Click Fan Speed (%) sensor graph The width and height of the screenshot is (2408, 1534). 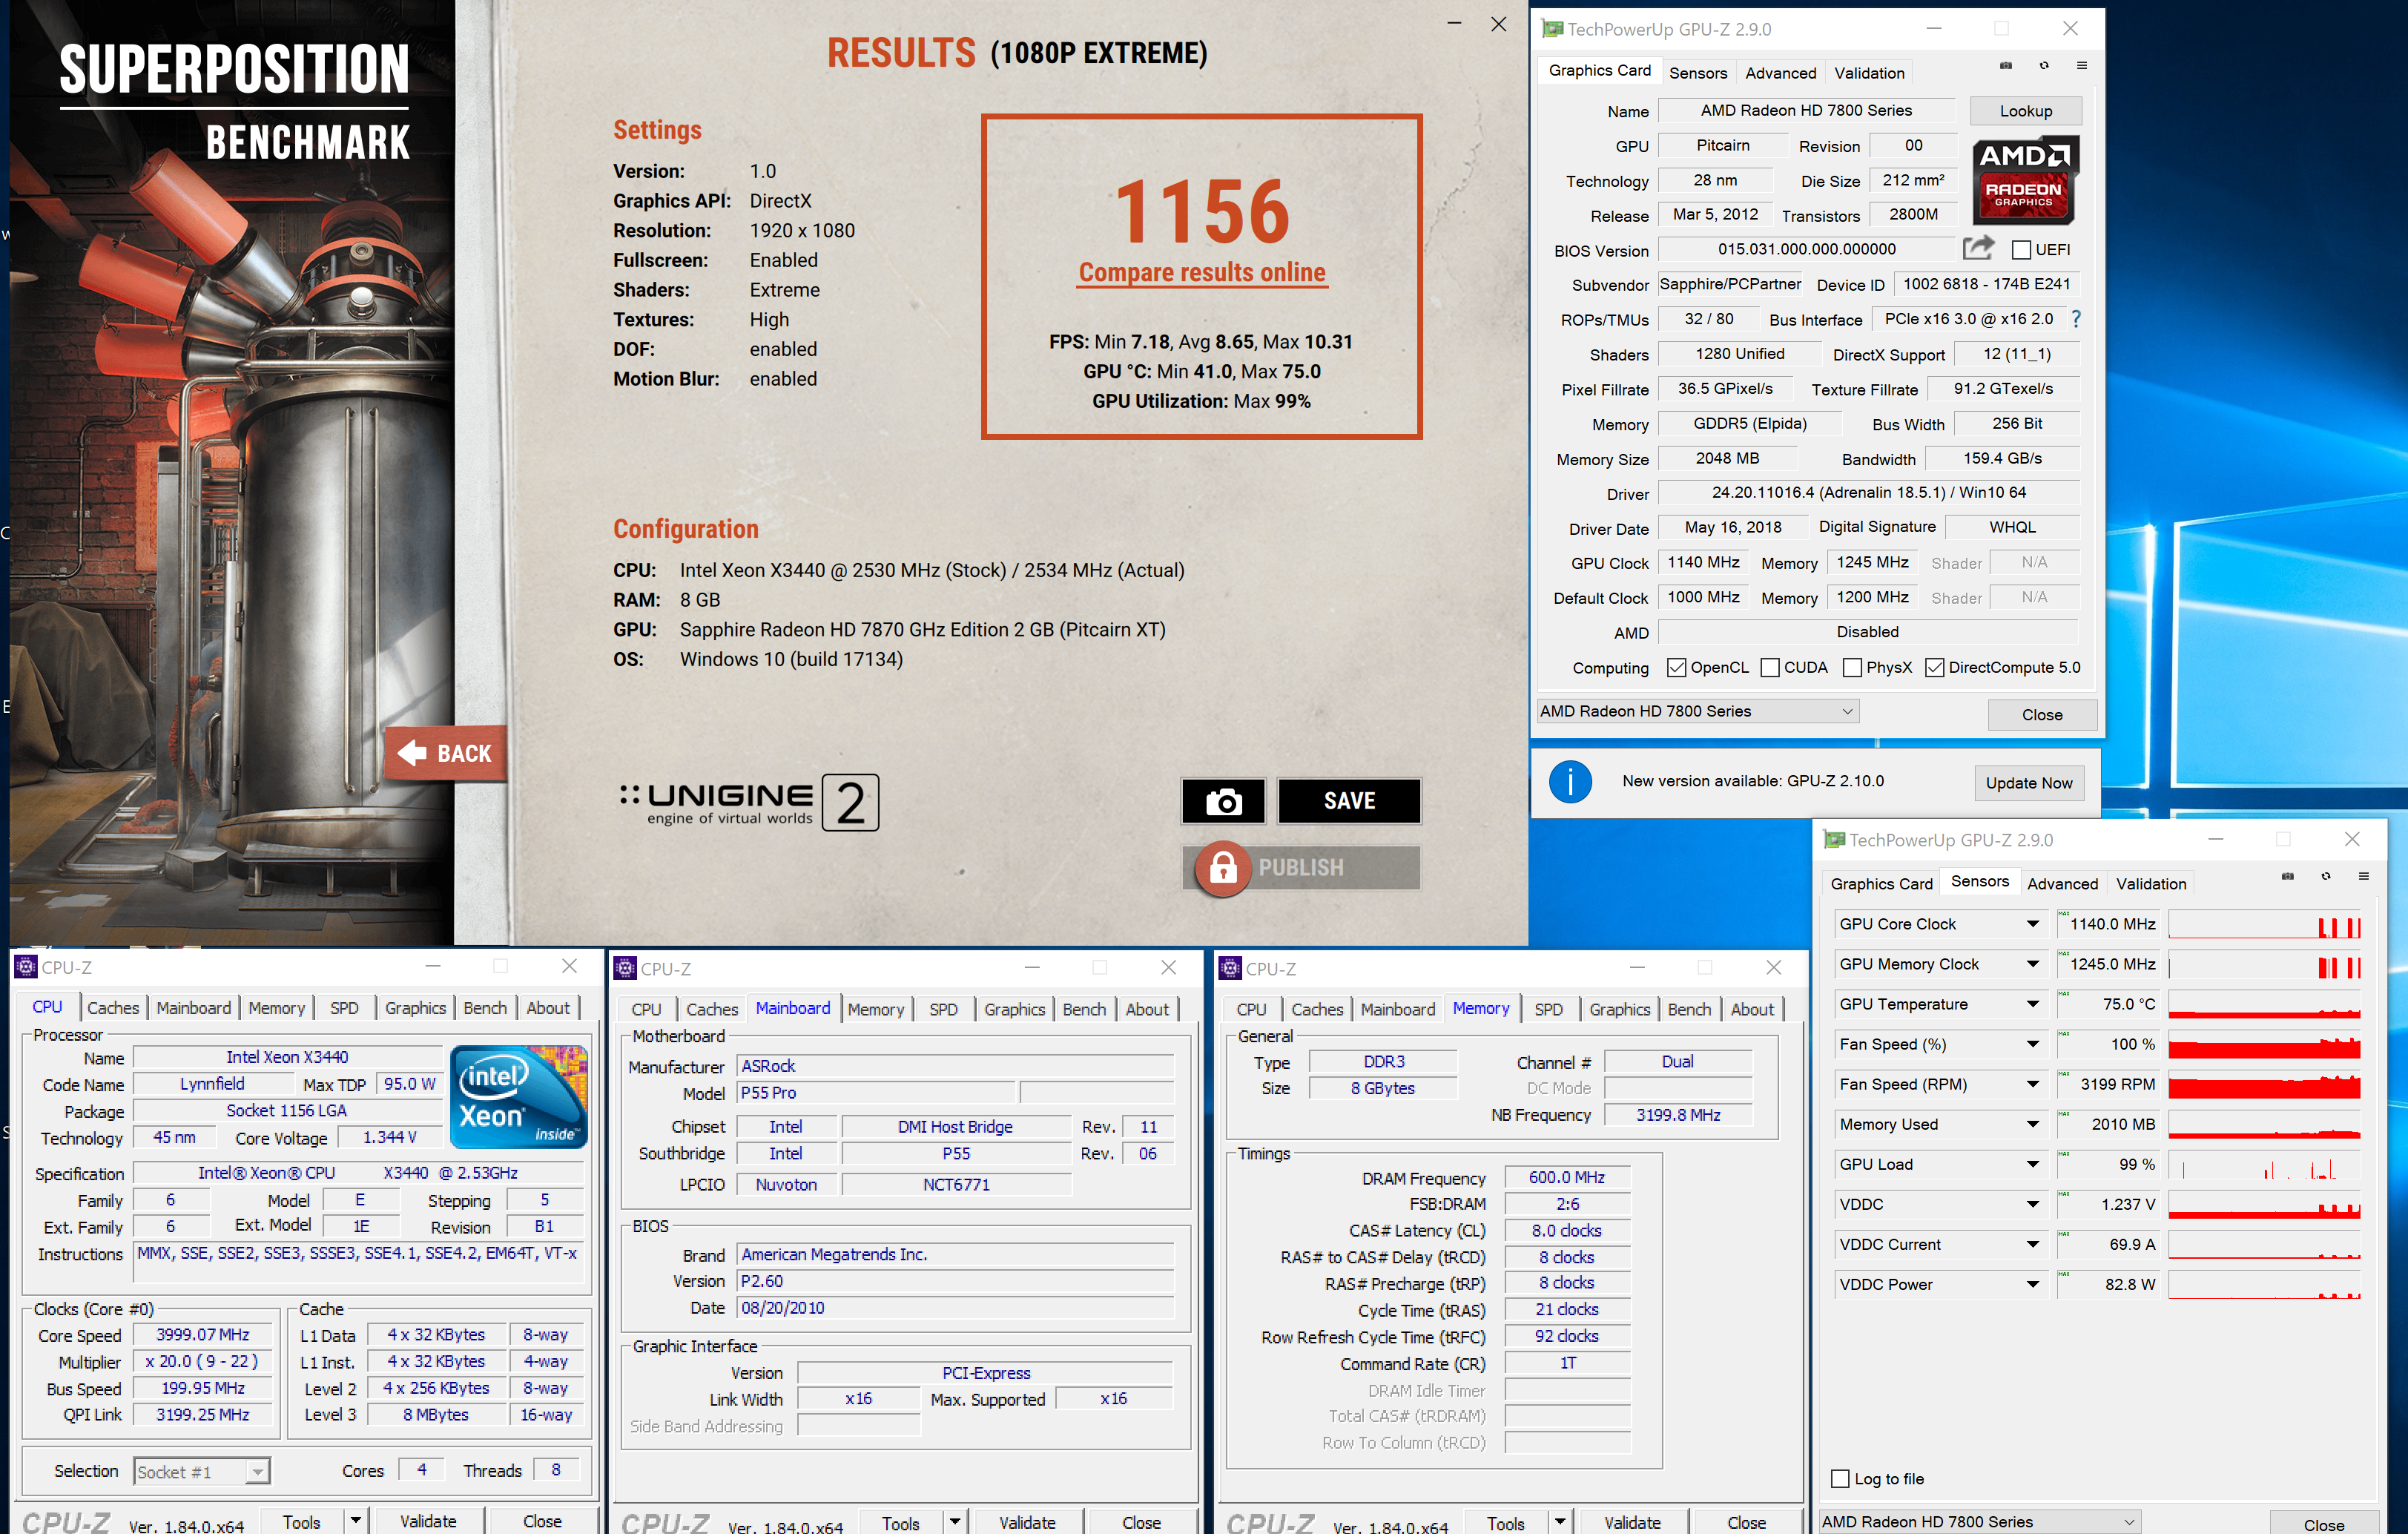pos(2264,1044)
